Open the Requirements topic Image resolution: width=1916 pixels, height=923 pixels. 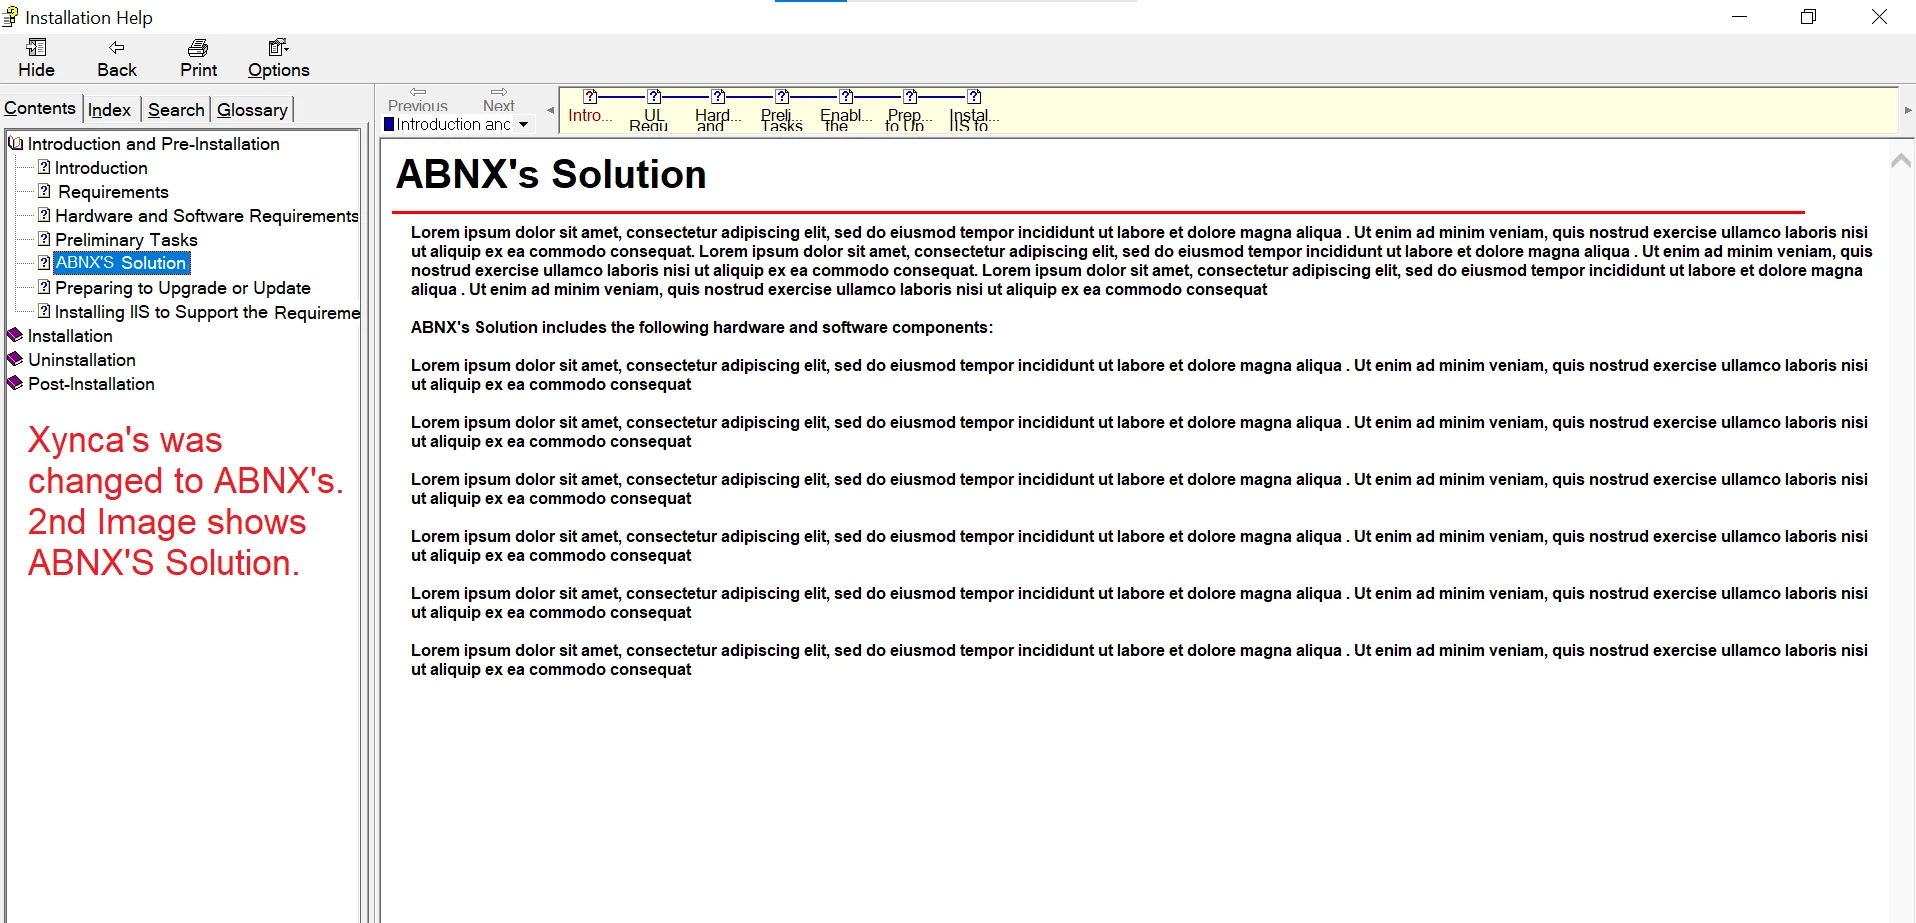[x=113, y=192]
